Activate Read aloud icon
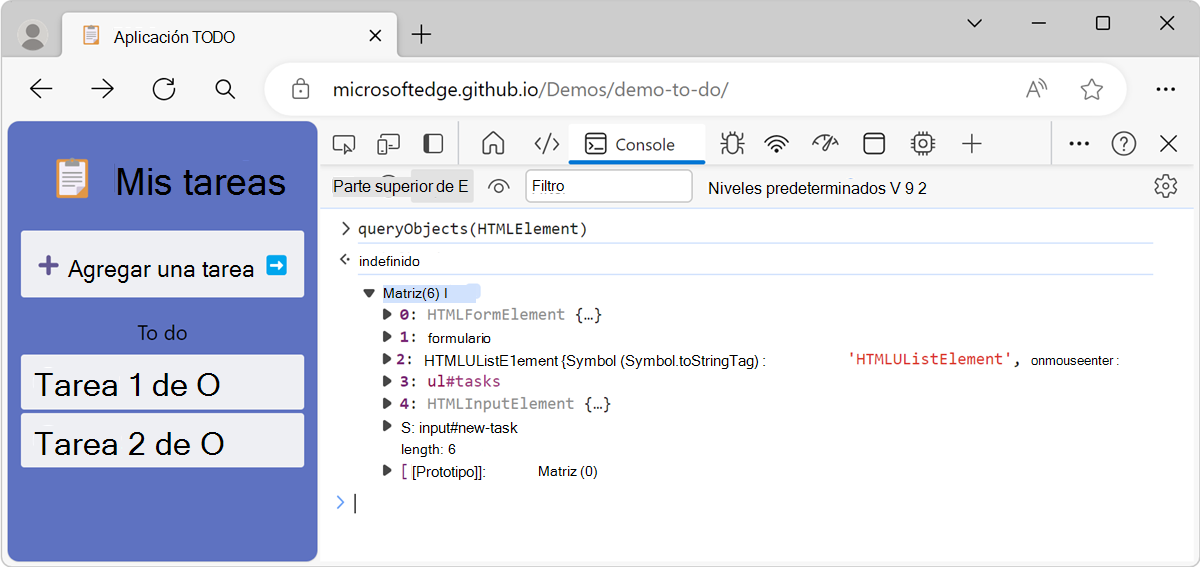 tap(1036, 89)
